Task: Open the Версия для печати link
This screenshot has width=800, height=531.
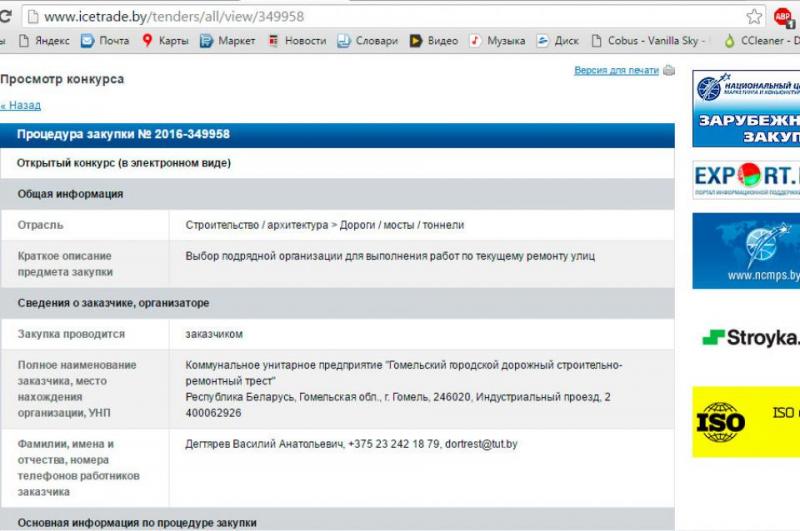Action: 616,70
